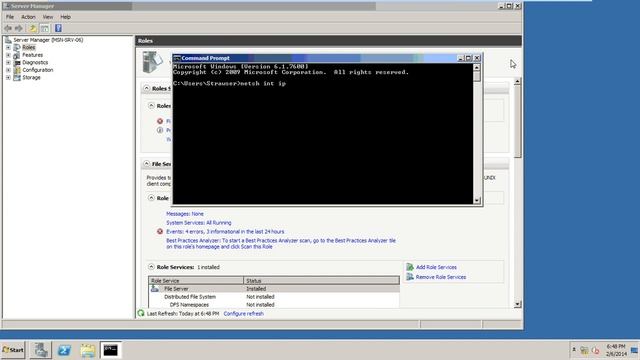The height and width of the screenshot is (360, 640).
Task: Expand the Features tree node
Action: pyautogui.click(x=8, y=55)
